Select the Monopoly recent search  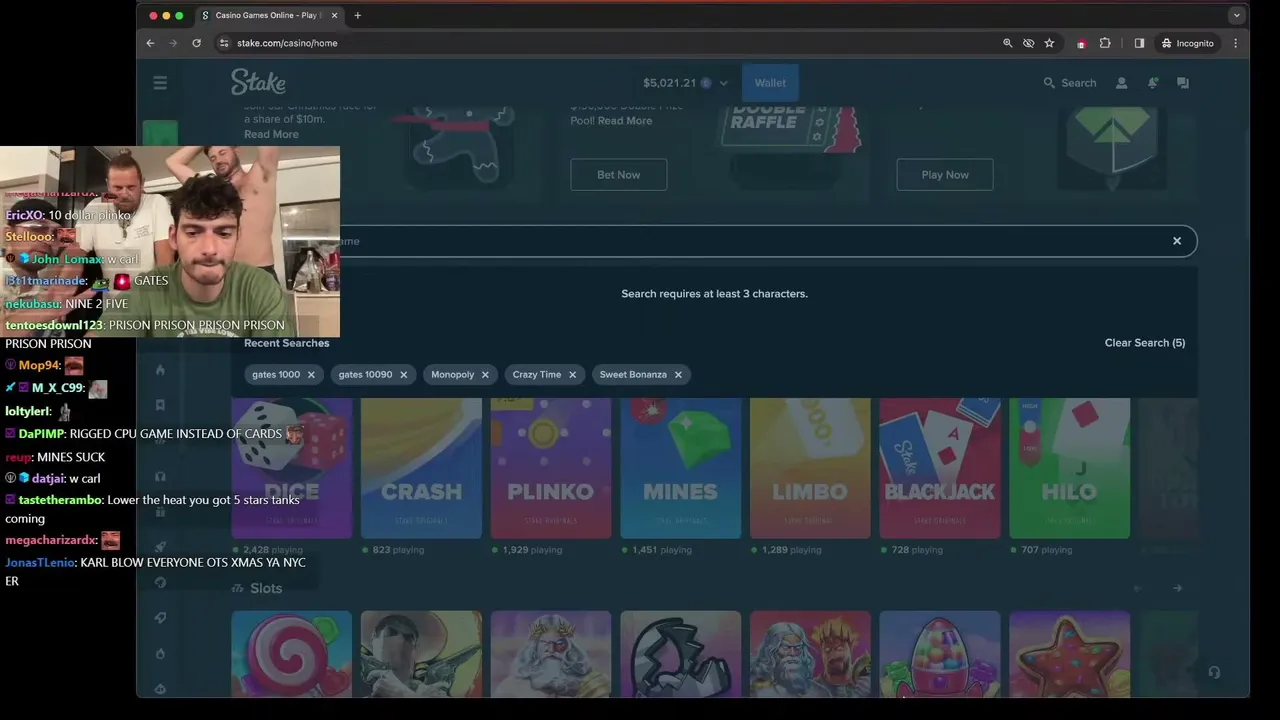(452, 375)
